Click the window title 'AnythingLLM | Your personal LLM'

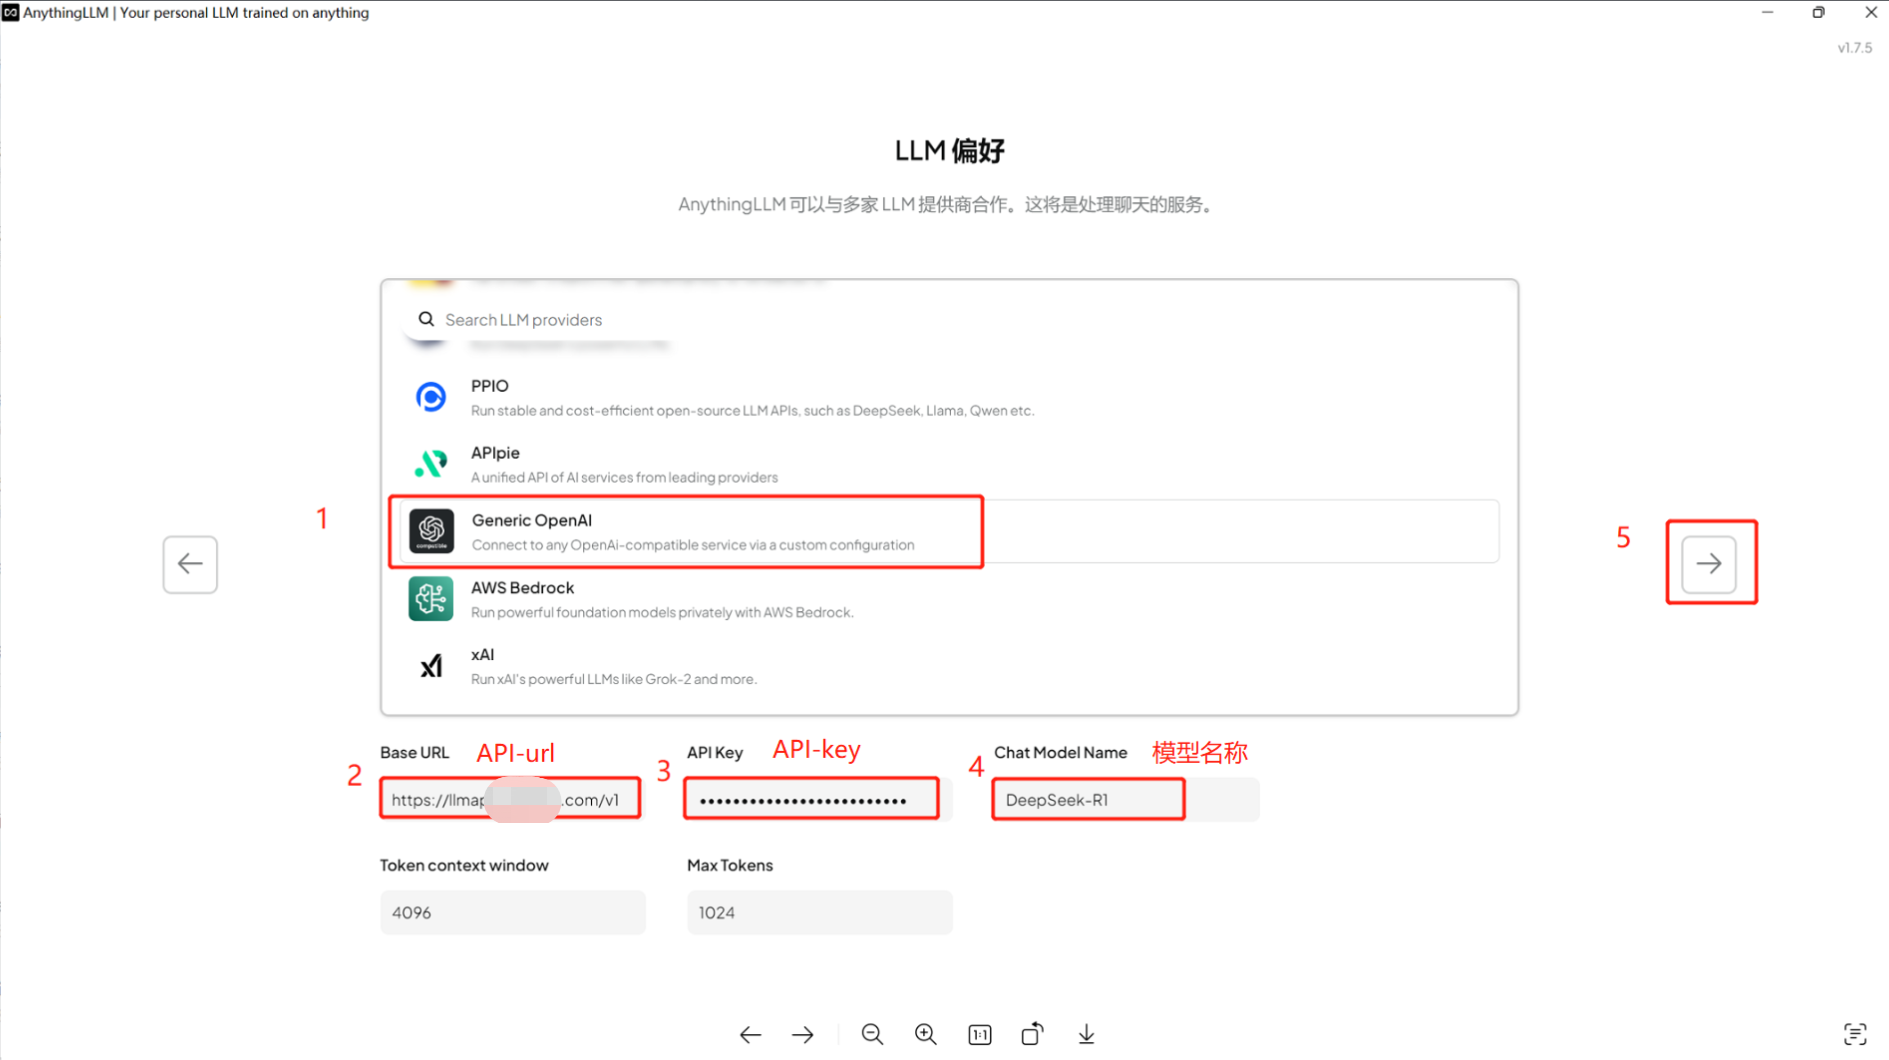(196, 12)
